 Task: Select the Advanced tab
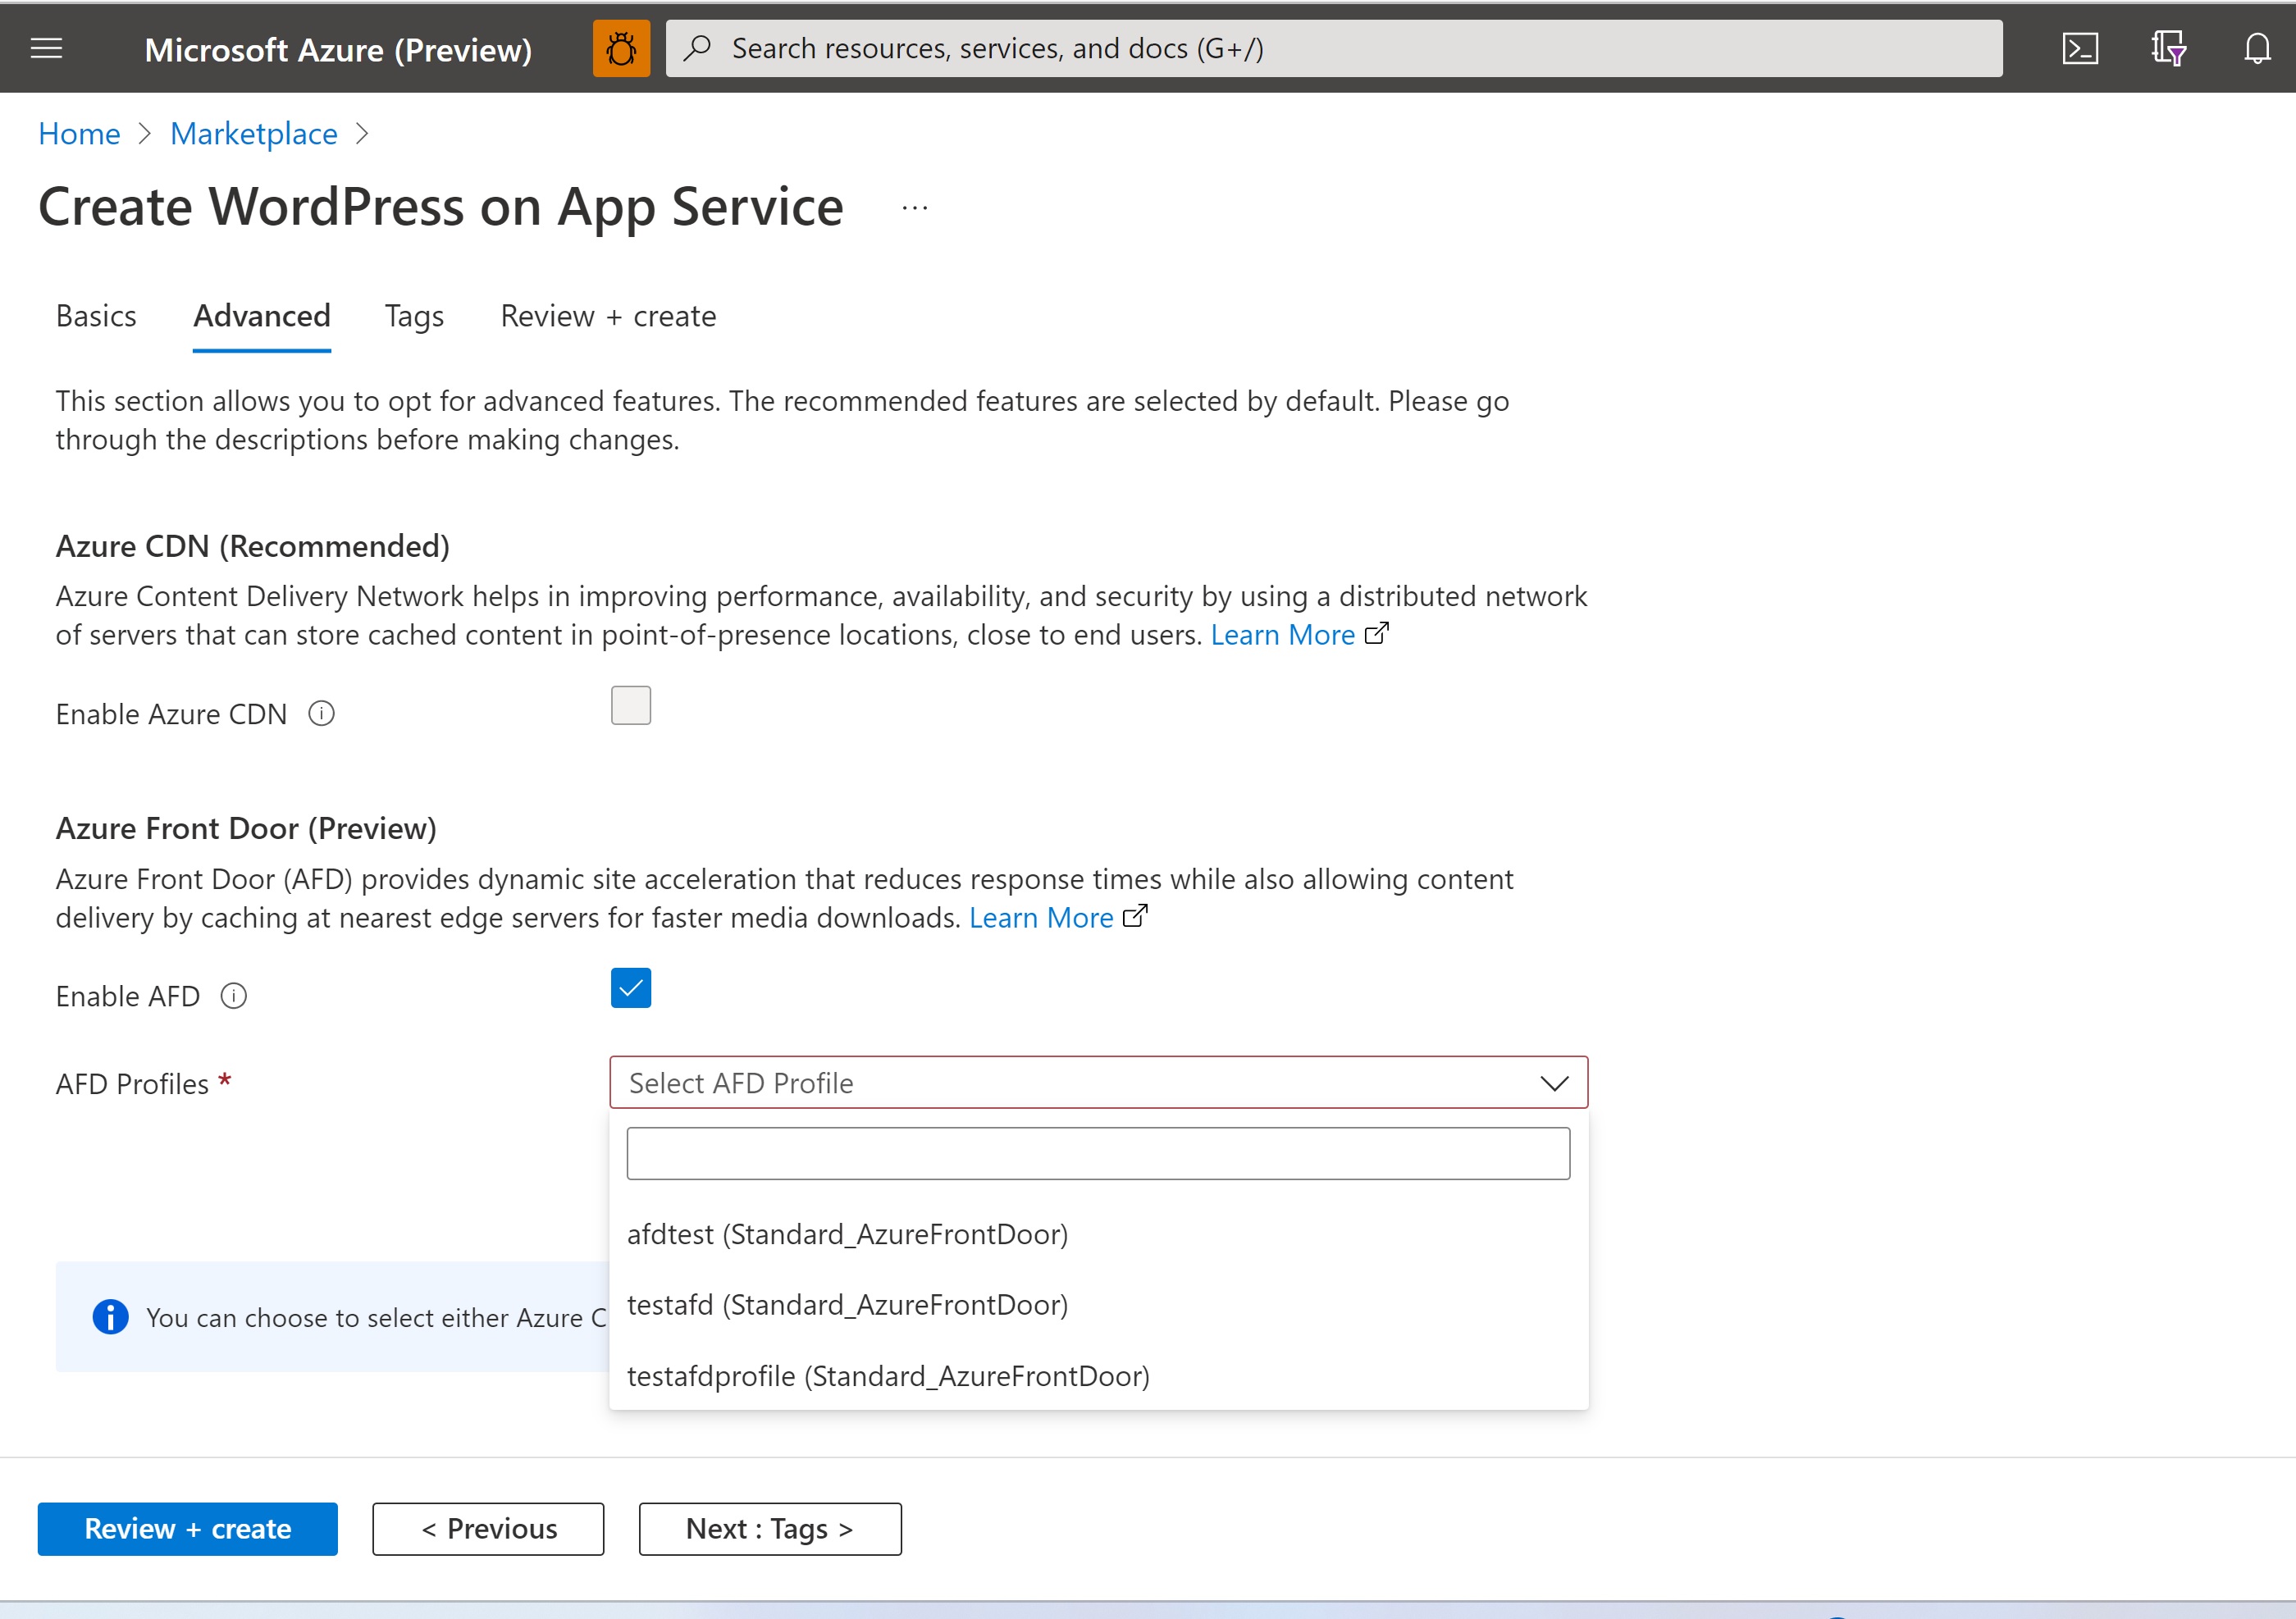click(x=262, y=316)
